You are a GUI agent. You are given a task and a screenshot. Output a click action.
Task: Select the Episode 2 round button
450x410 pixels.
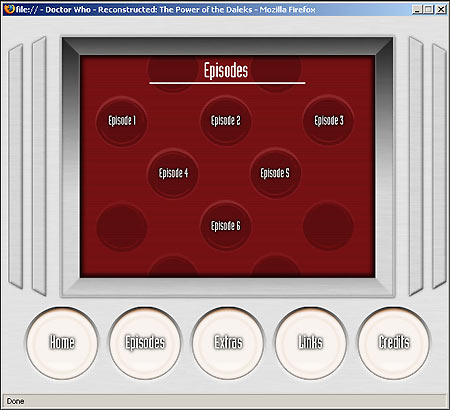coord(226,121)
